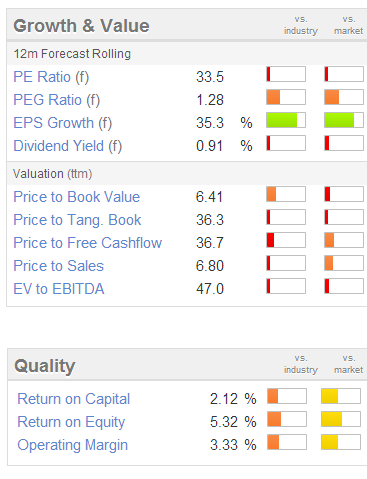
Task: Open the Dividend Yield (f) link
Action: coord(68,146)
